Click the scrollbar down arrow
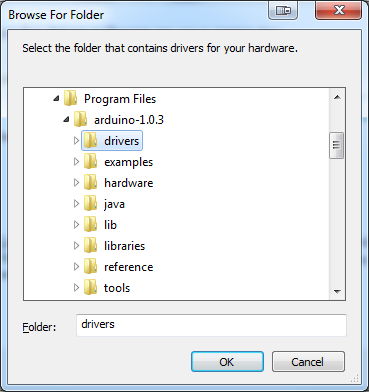 tap(337, 291)
